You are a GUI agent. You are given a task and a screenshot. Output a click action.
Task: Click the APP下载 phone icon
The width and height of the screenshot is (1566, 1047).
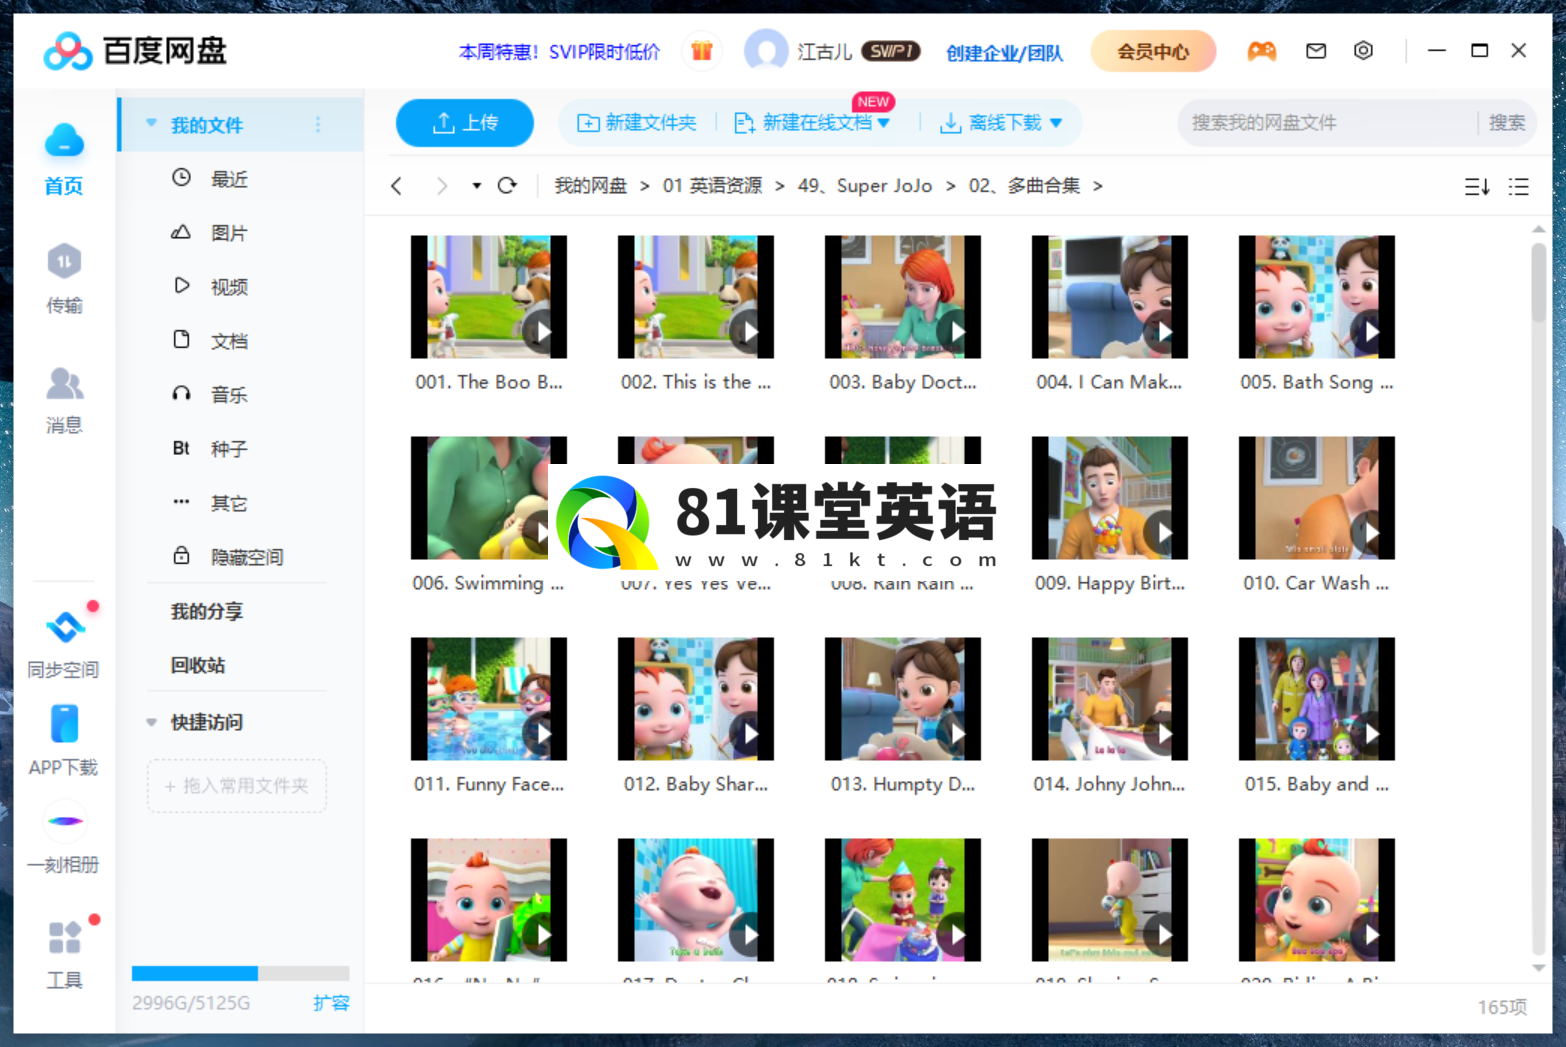pyautogui.click(x=64, y=724)
